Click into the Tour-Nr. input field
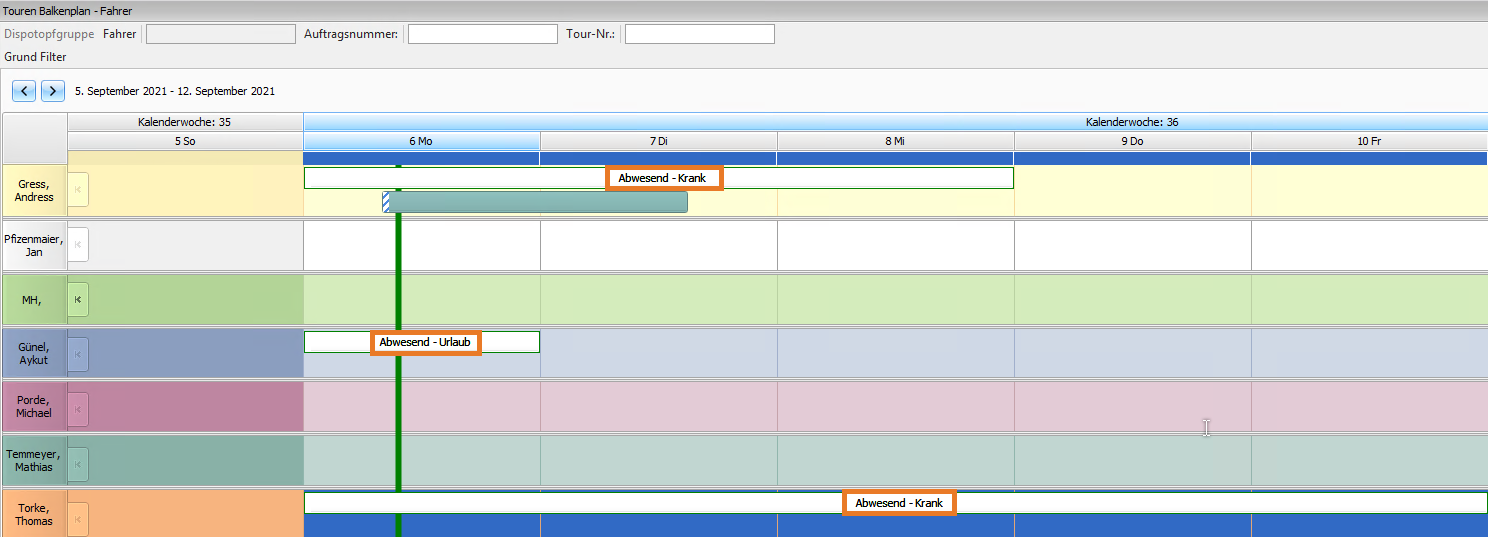 pos(699,34)
